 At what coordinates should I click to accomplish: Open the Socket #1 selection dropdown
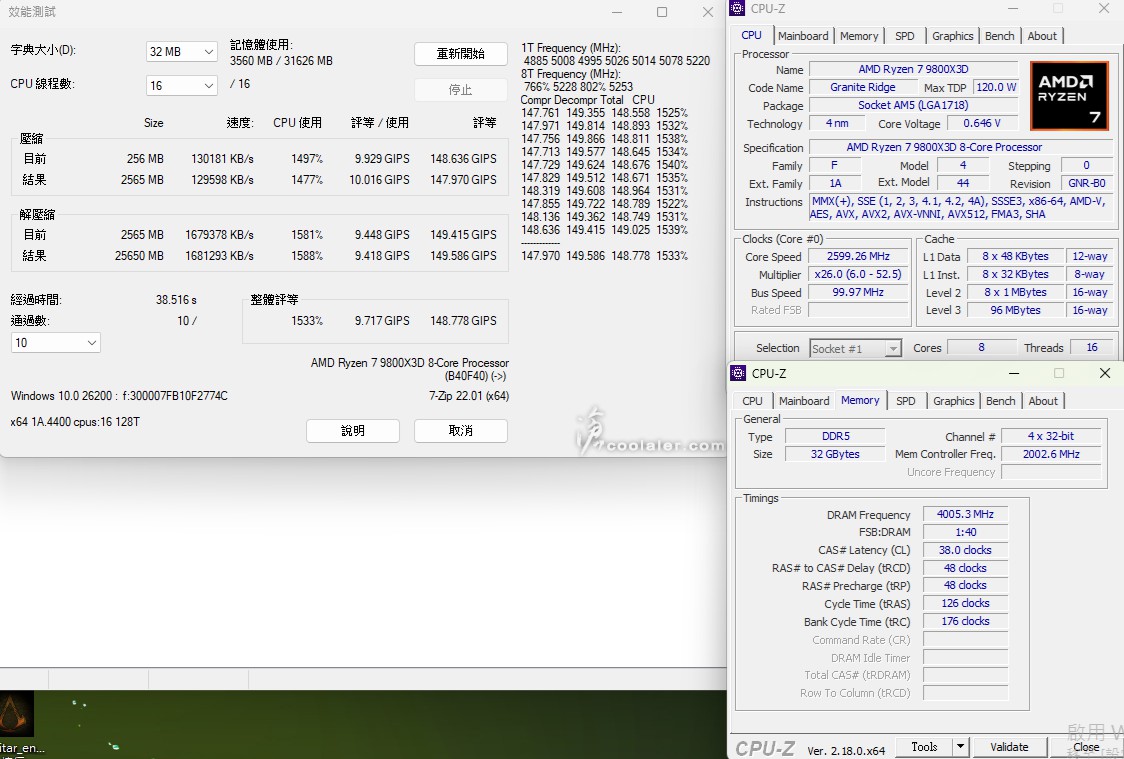point(855,349)
